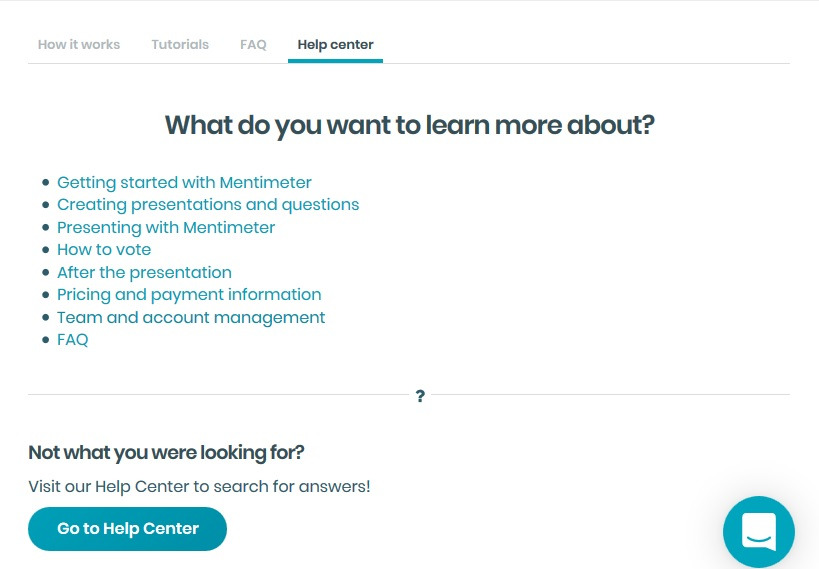Screen dimensions: 819x569
Task: Click the 'What do you want to learn more about?' heading
Action: [409, 125]
